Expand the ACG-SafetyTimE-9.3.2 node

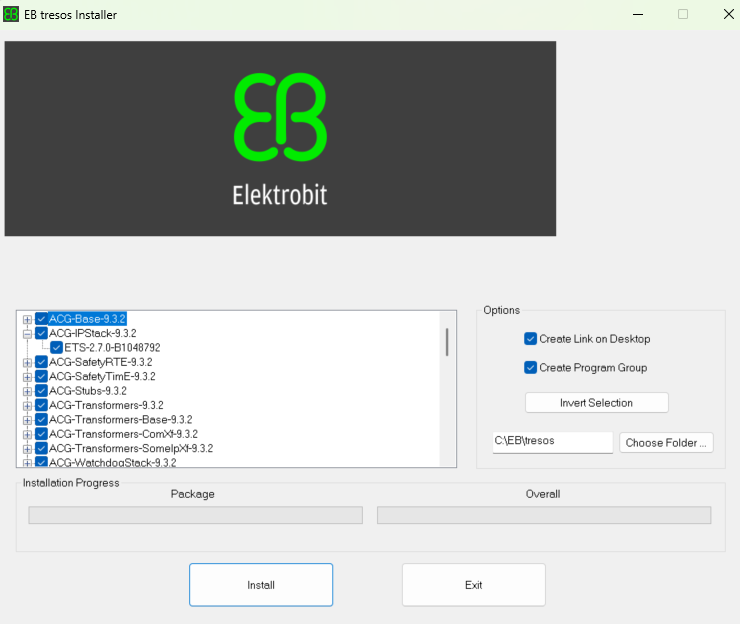click(x=27, y=377)
